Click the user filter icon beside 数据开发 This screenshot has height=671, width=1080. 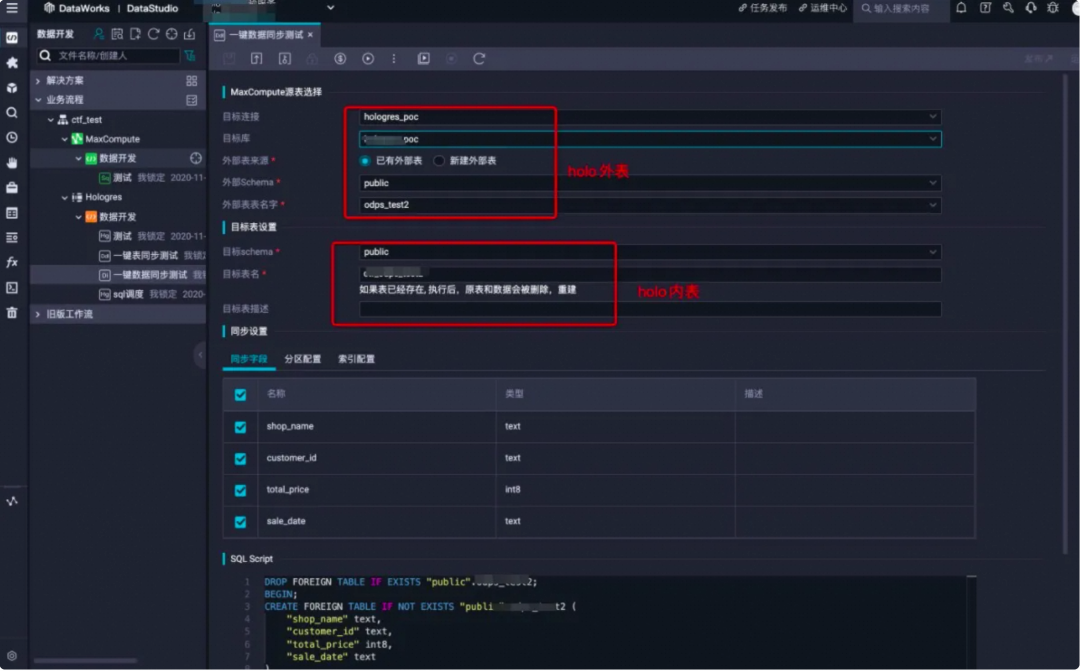(x=99, y=34)
